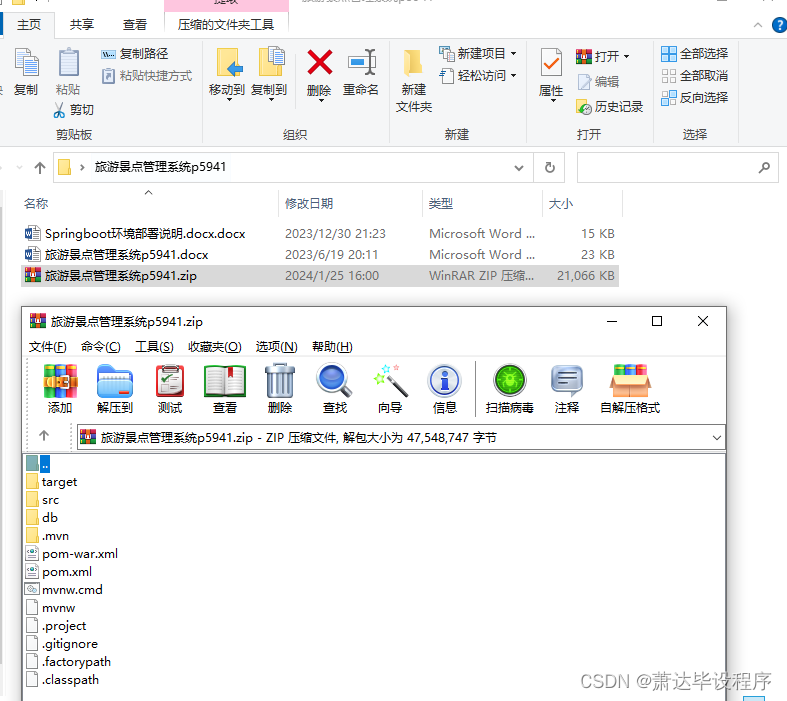Open the WinRAR Help (帮助) menu
This screenshot has height=701, width=787.
pos(332,347)
